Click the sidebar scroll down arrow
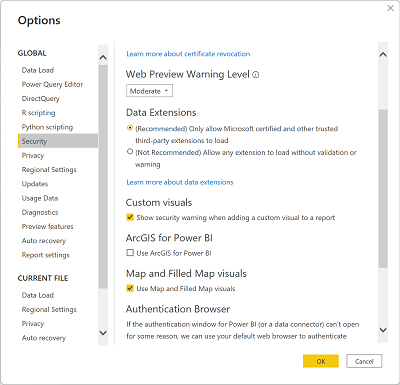400x385 pixels. [x=103, y=333]
